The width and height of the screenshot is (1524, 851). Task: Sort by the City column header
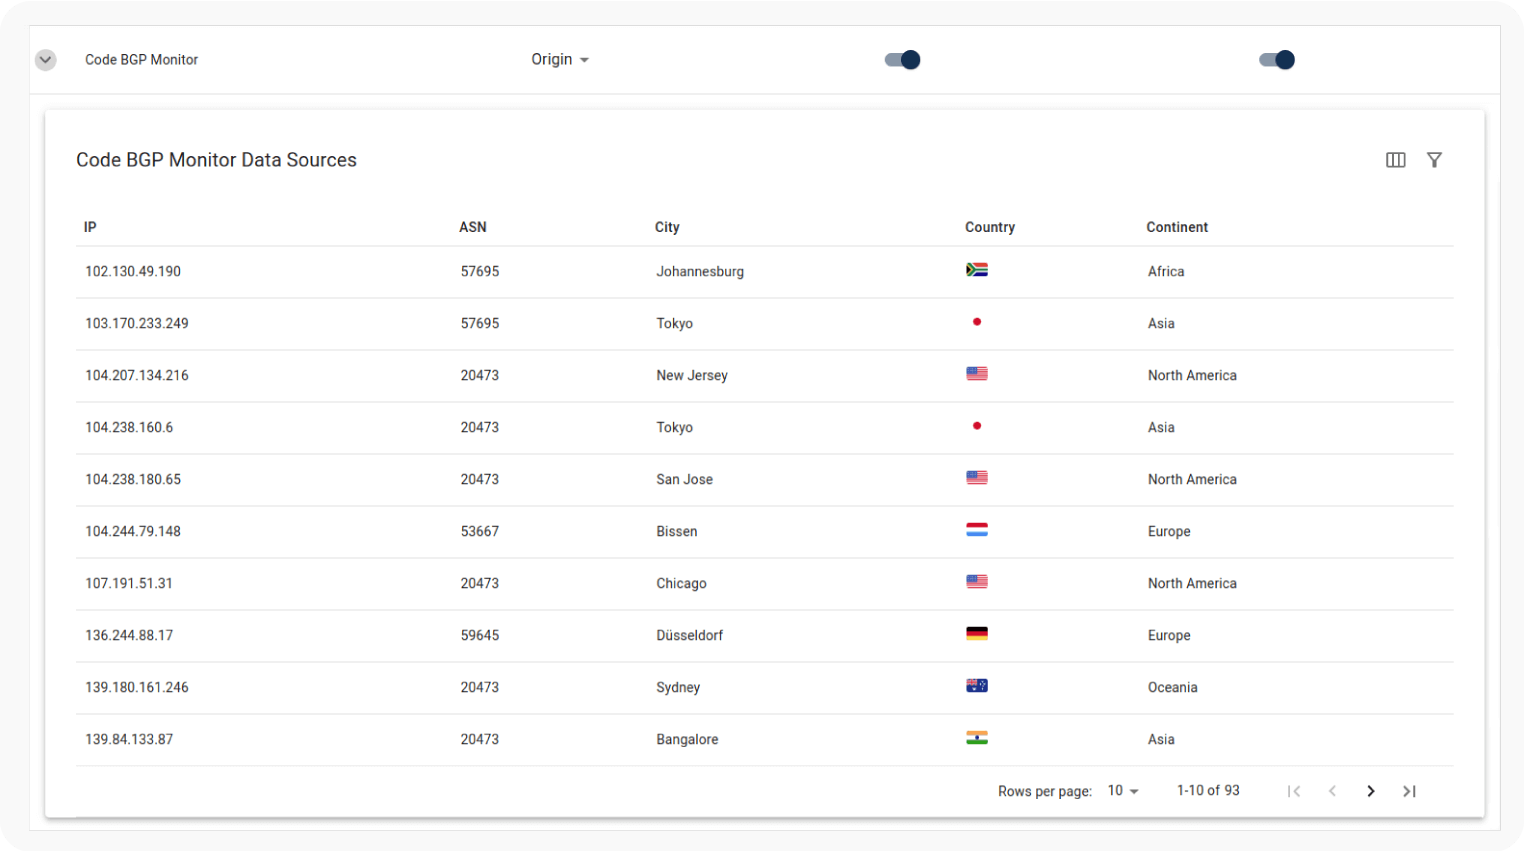pyautogui.click(x=667, y=227)
